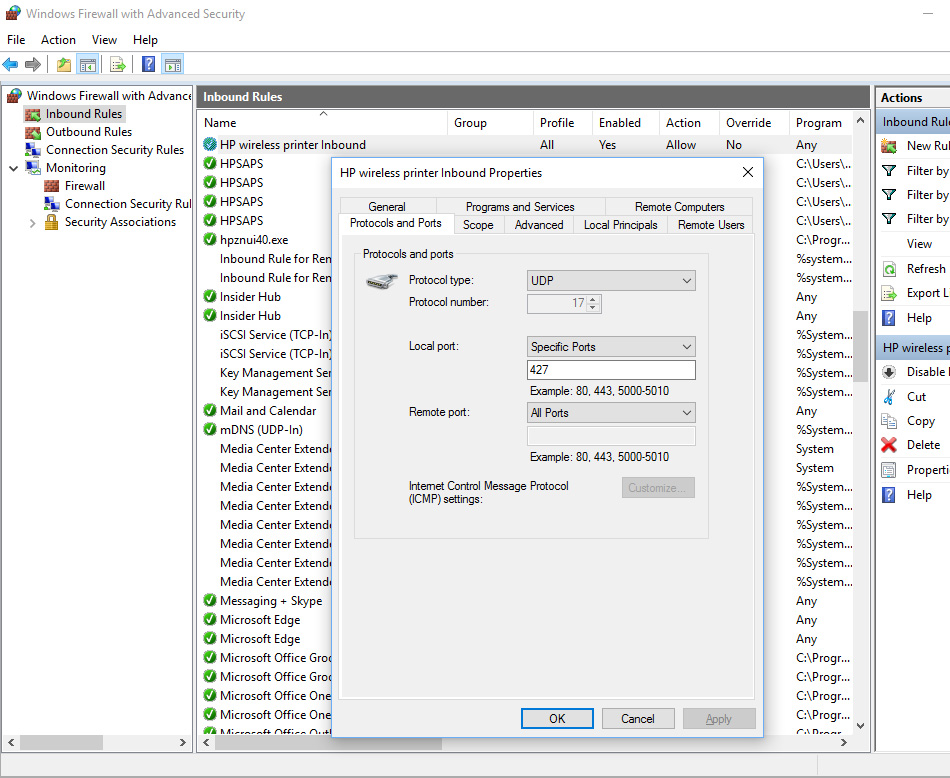The width and height of the screenshot is (950, 778).
Task: Open the View menu
Action: tap(104, 40)
